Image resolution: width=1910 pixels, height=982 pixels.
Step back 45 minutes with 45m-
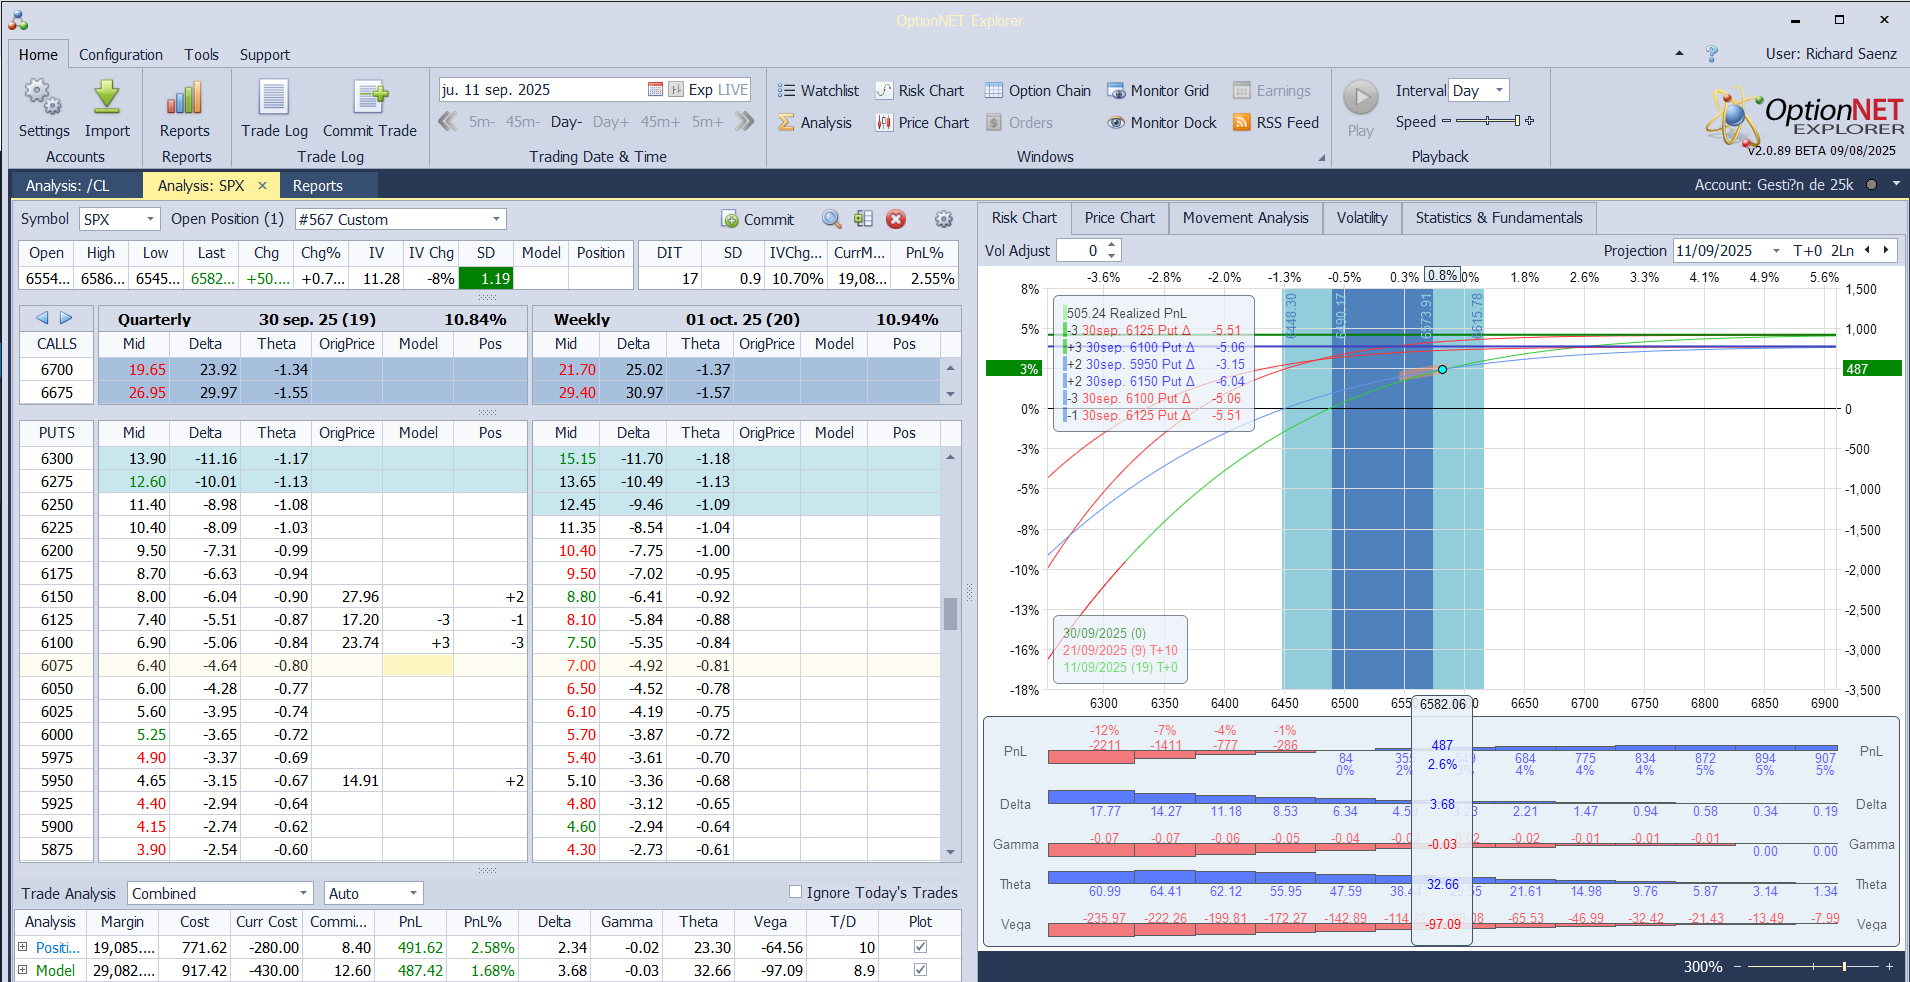[522, 122]
